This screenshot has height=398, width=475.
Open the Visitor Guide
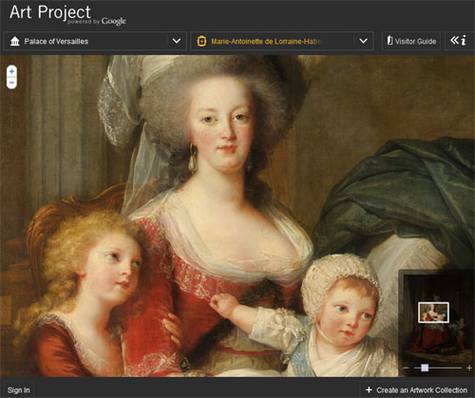click(x=411, y=41)
